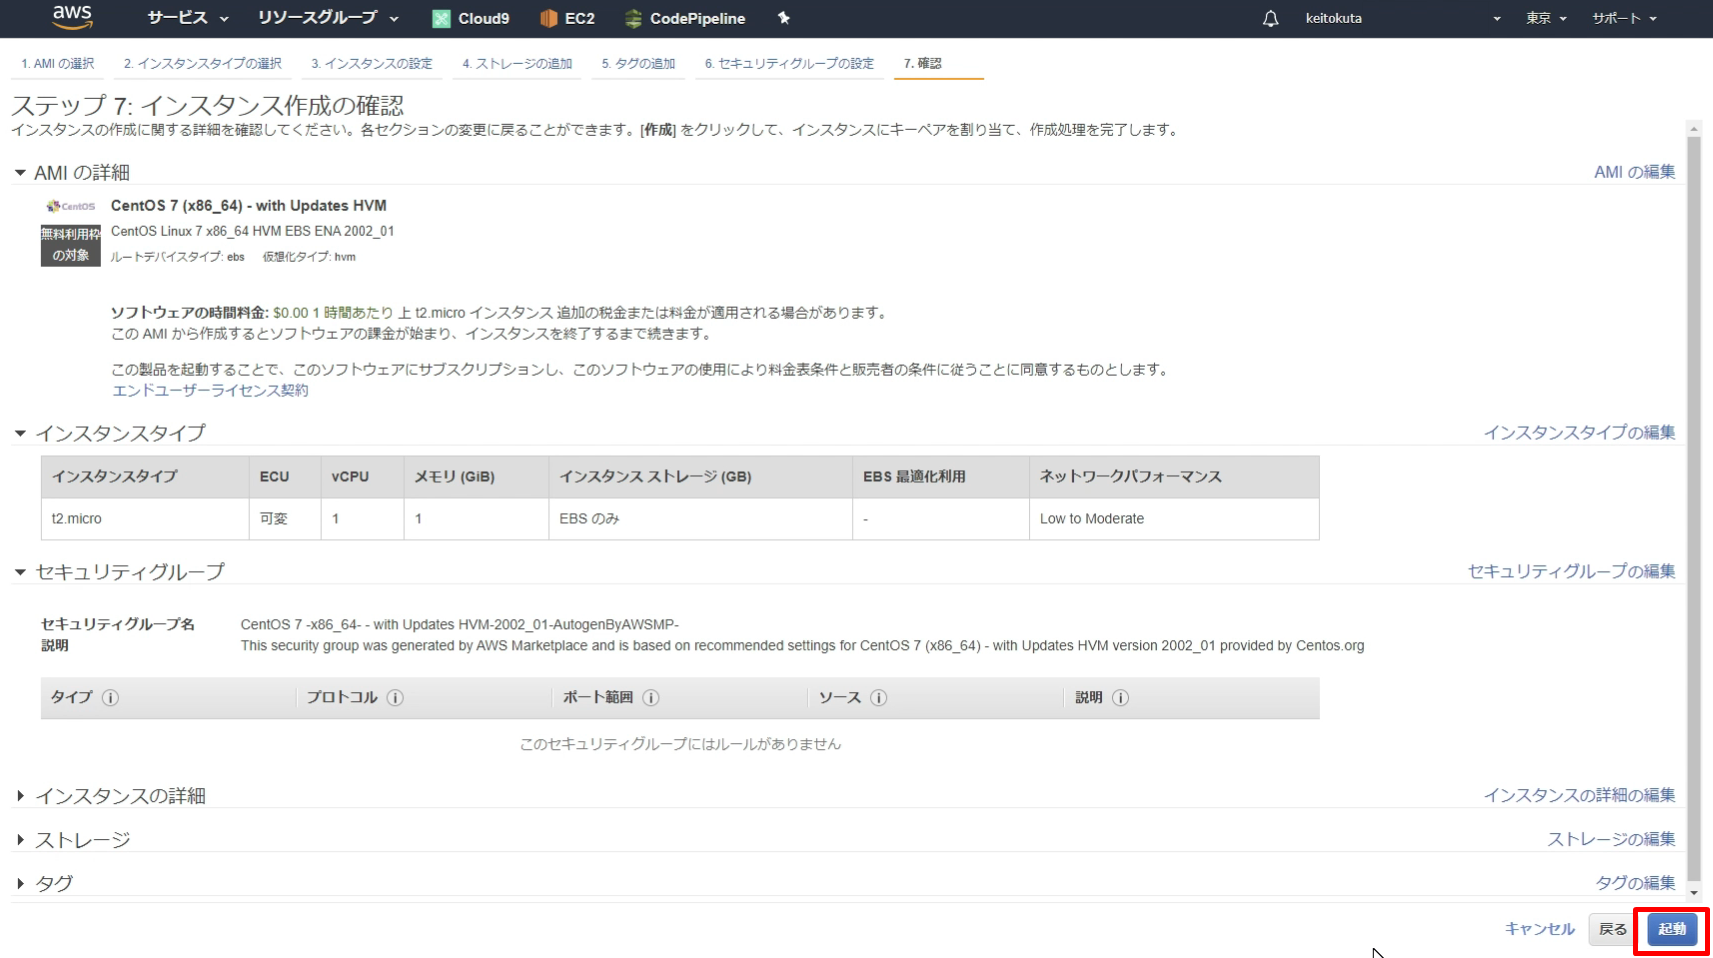
Task: Click the キャンセル link
Action: click(1540, 929)
